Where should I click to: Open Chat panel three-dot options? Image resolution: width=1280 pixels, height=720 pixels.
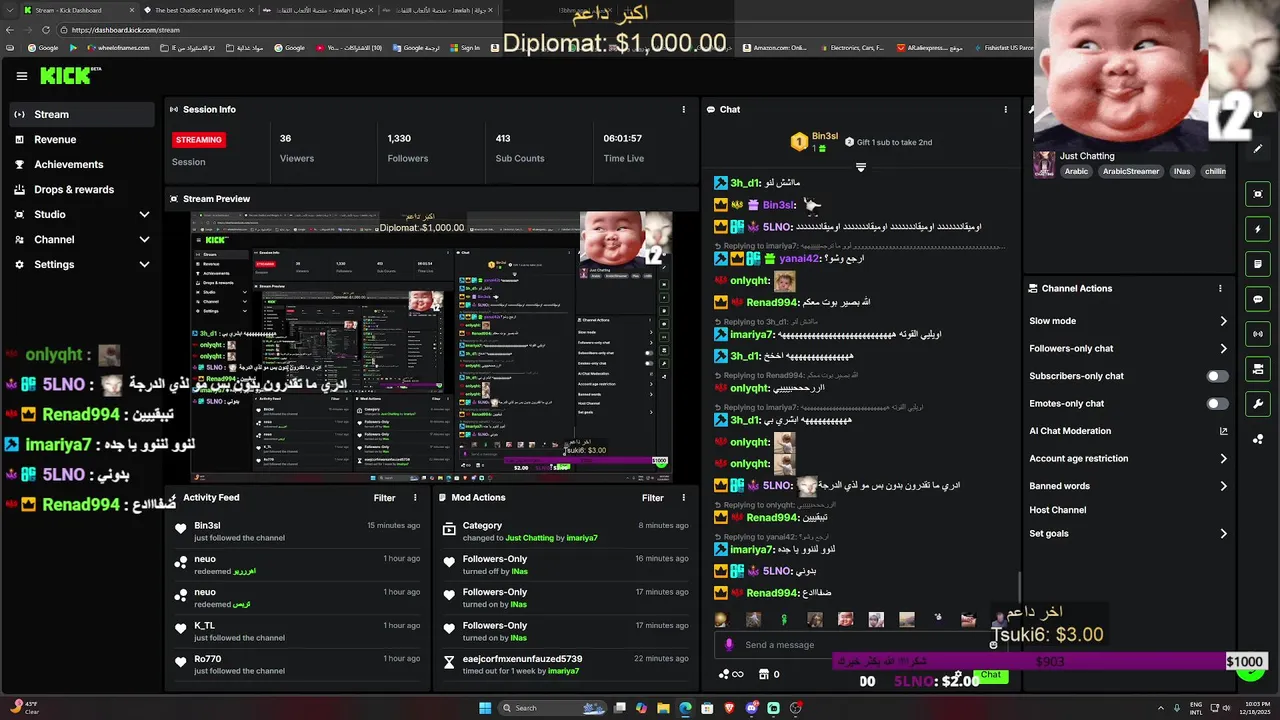click(x=1006, y=109)
